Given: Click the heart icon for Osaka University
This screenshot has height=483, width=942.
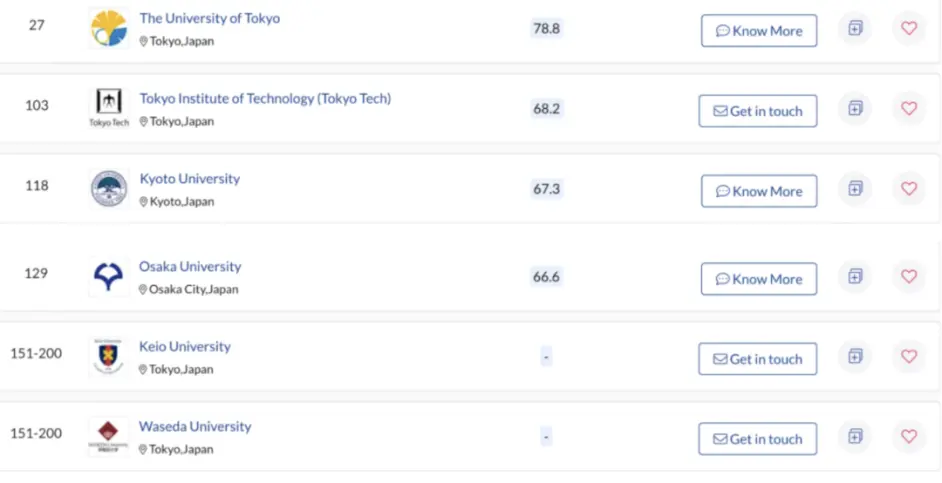Looking at the screenshot, I should [909, 276].
